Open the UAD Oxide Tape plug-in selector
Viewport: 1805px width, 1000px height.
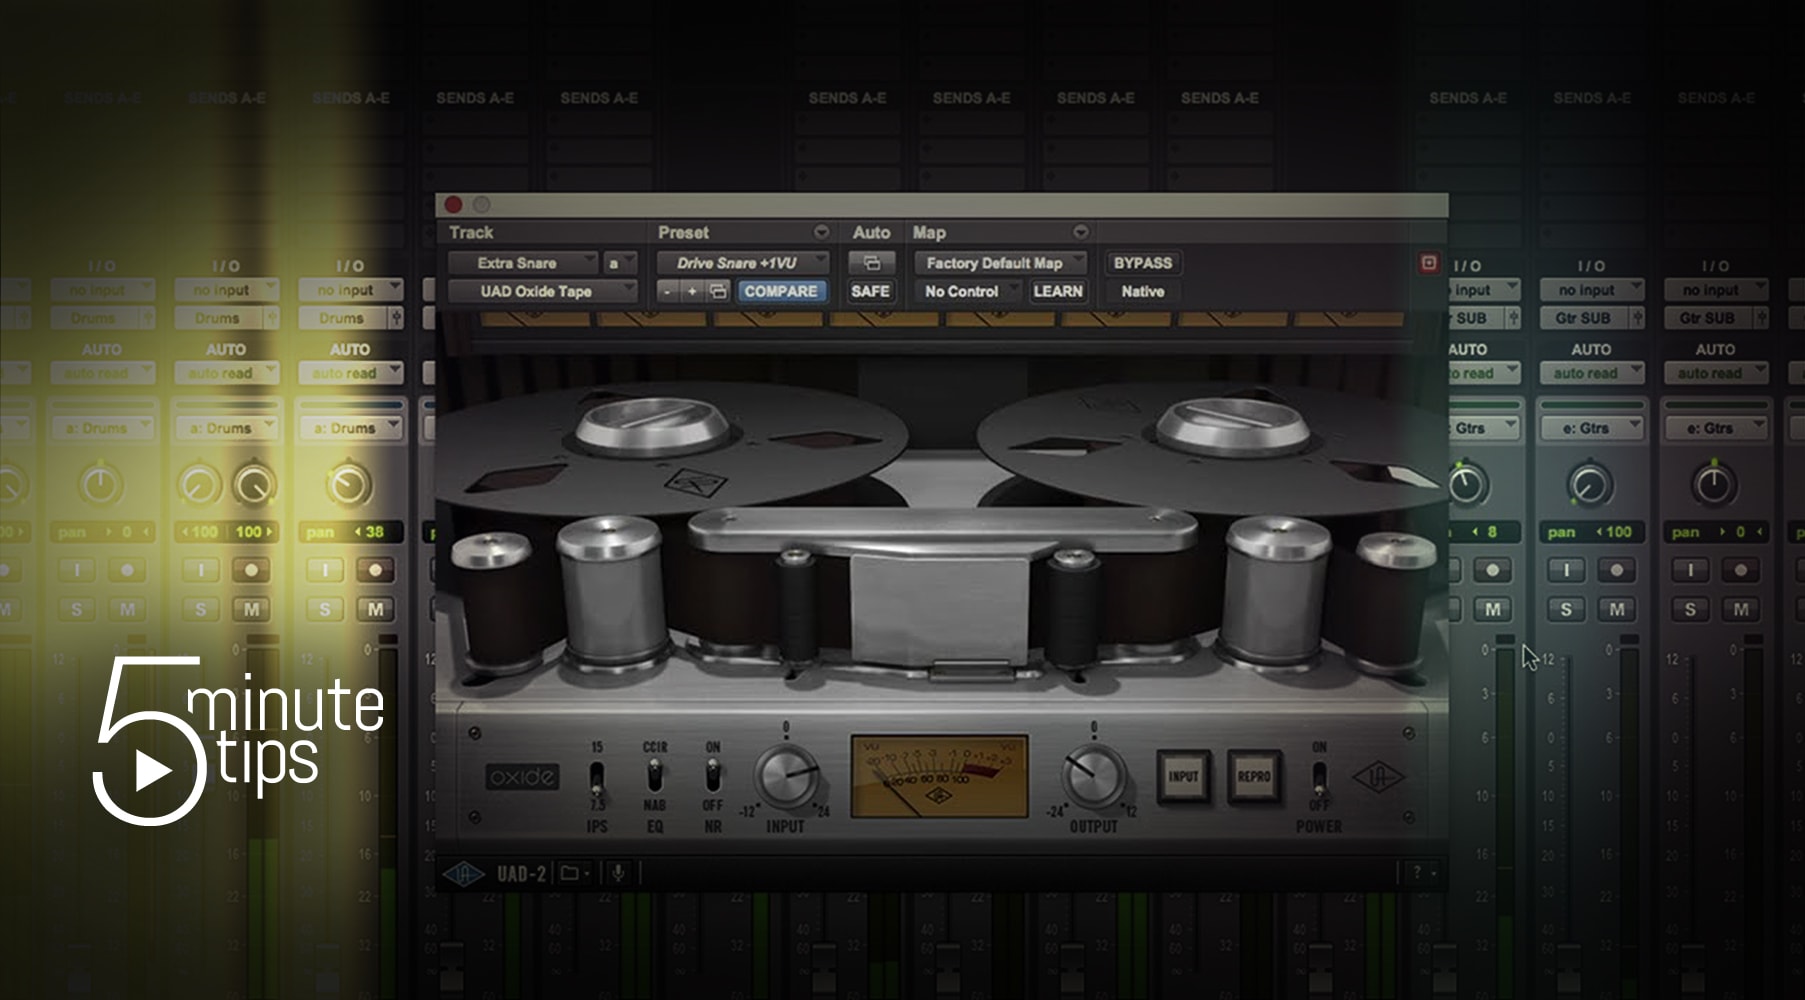(x=542, y=291)
